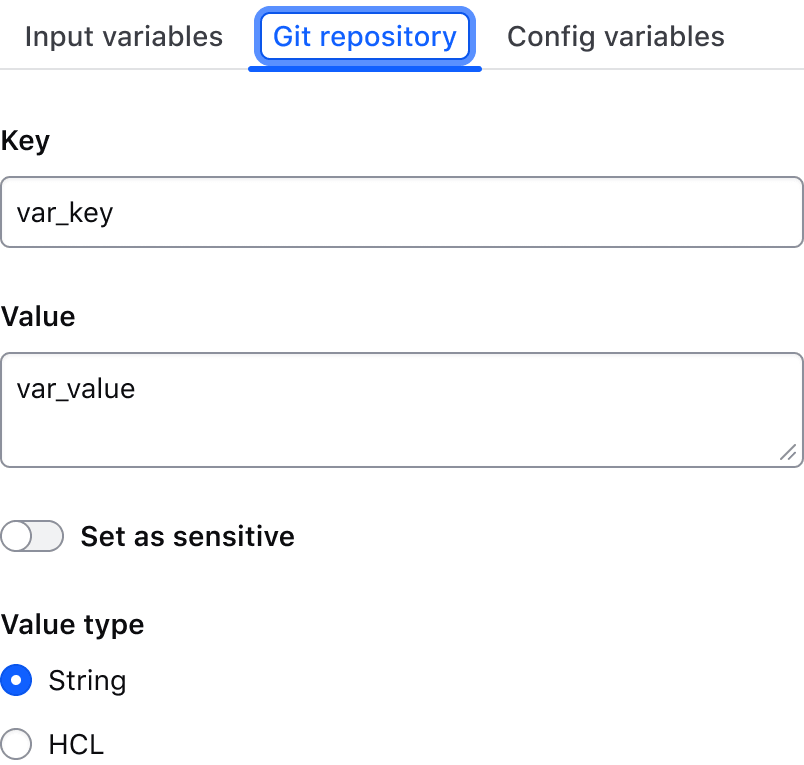
Task: Click the Value field label
Action: coord(38,316)
